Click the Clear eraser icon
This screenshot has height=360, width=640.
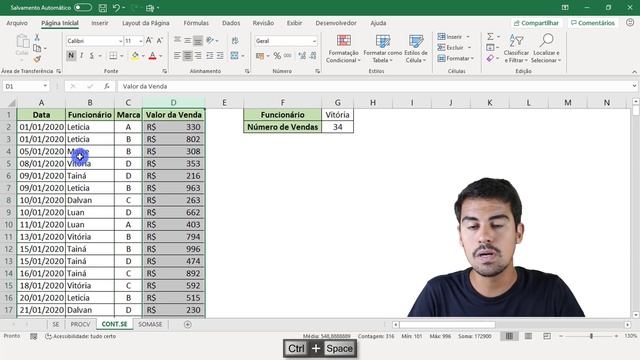coord(490,59)
